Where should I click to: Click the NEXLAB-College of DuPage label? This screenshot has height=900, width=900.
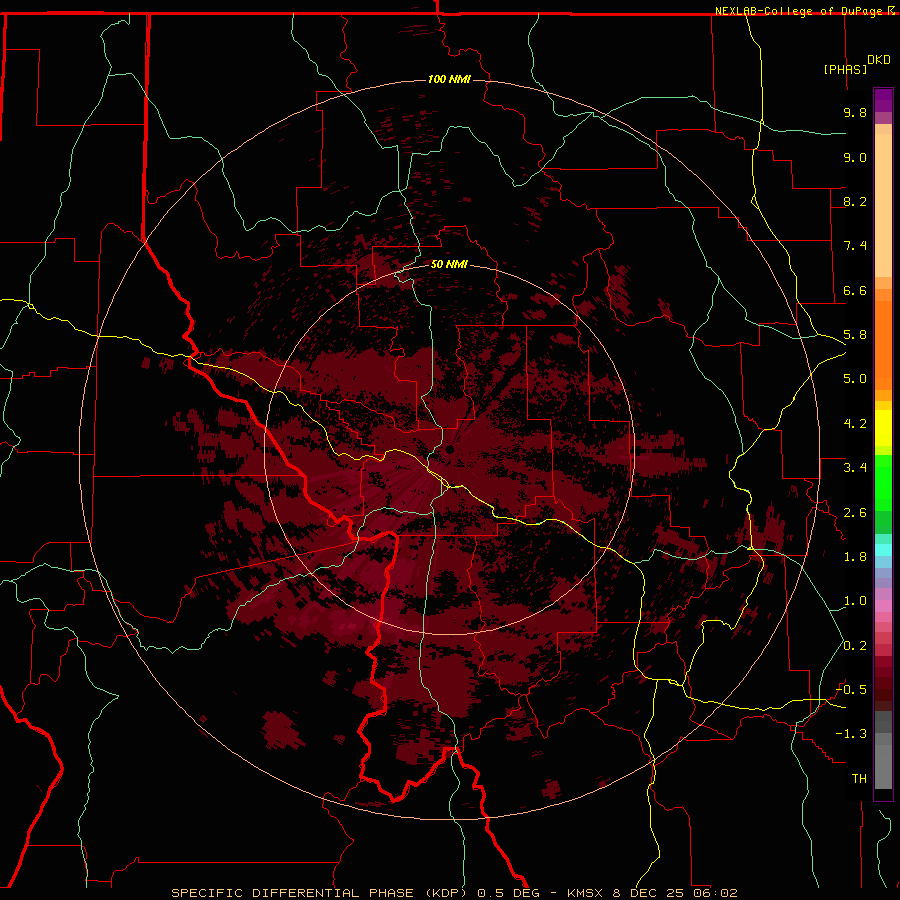pyautogui.click(x=798, y=11)
